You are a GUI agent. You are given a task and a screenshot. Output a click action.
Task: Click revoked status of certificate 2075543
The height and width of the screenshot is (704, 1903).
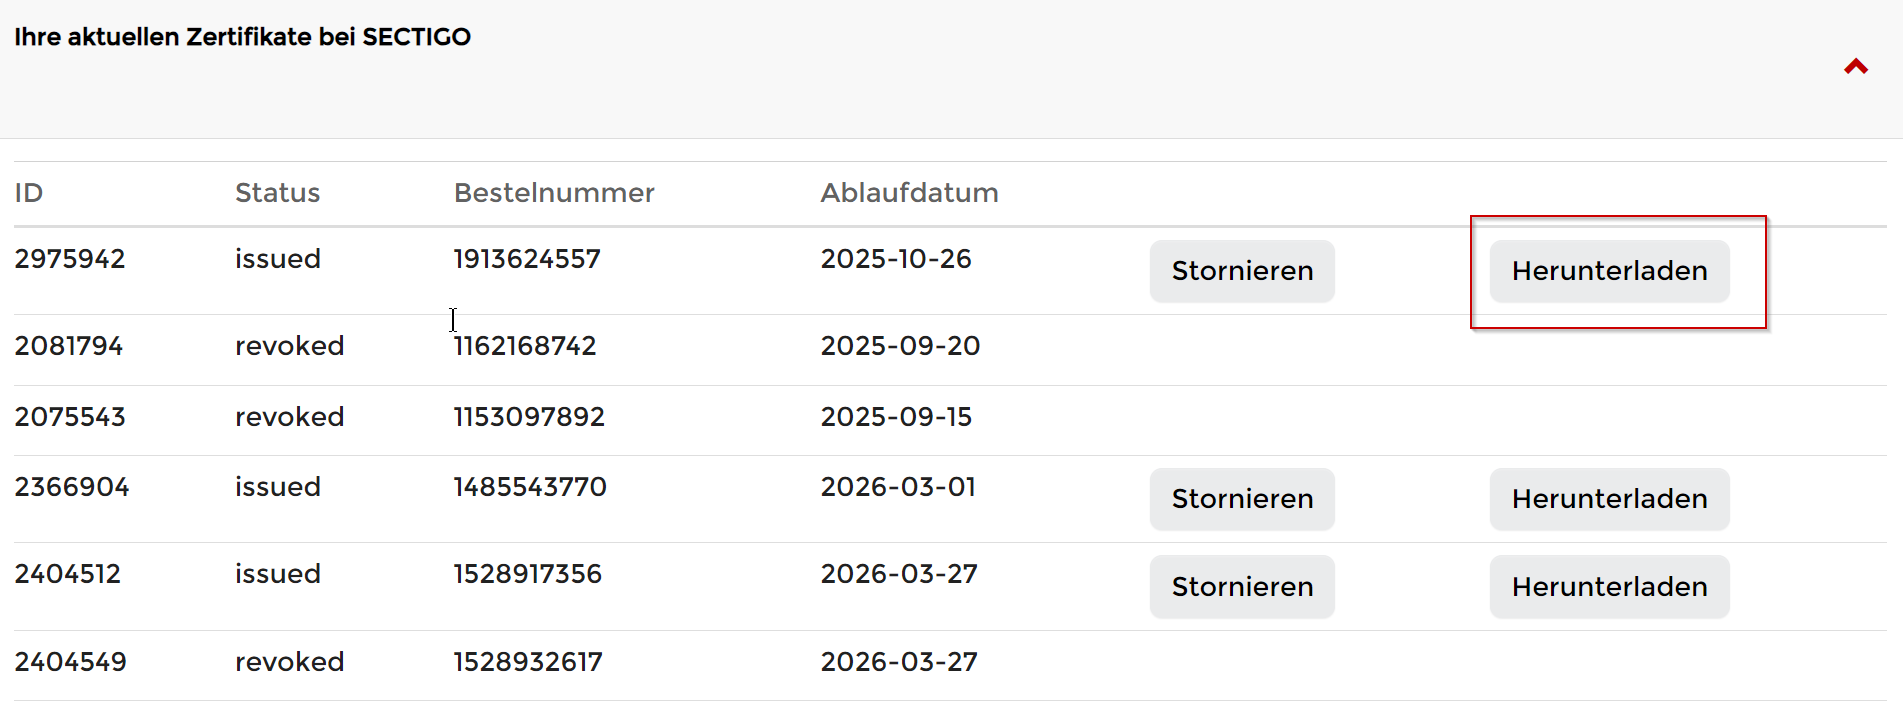click(289, 417)
